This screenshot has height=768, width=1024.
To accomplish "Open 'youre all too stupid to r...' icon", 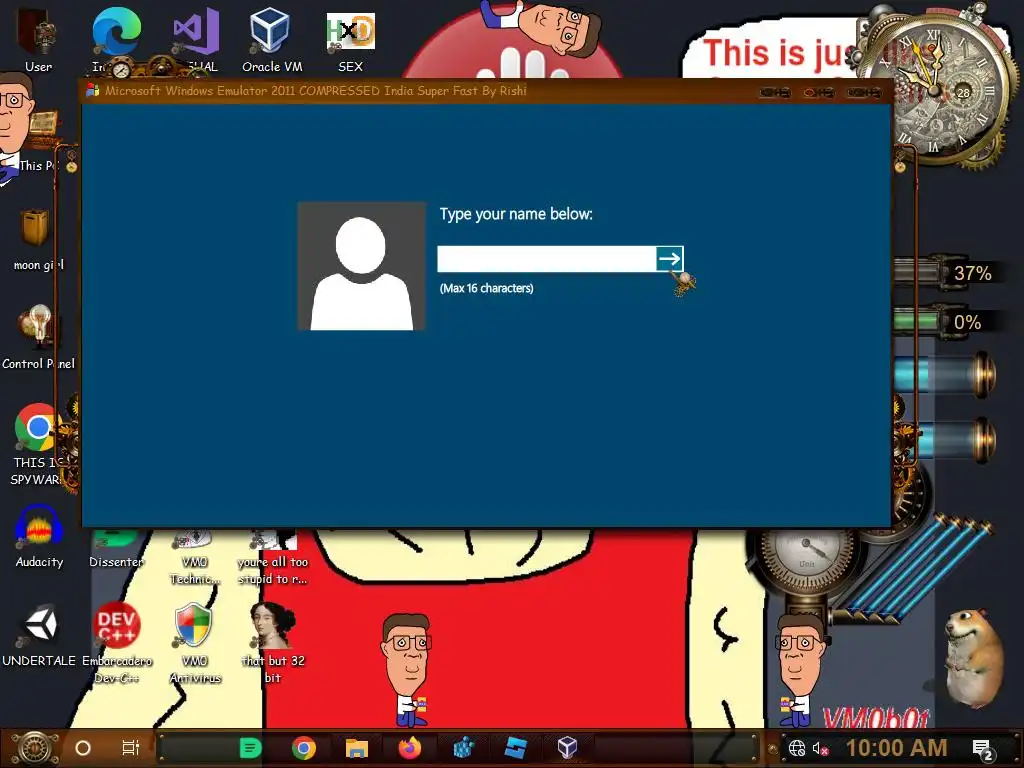I will (273, 556).
